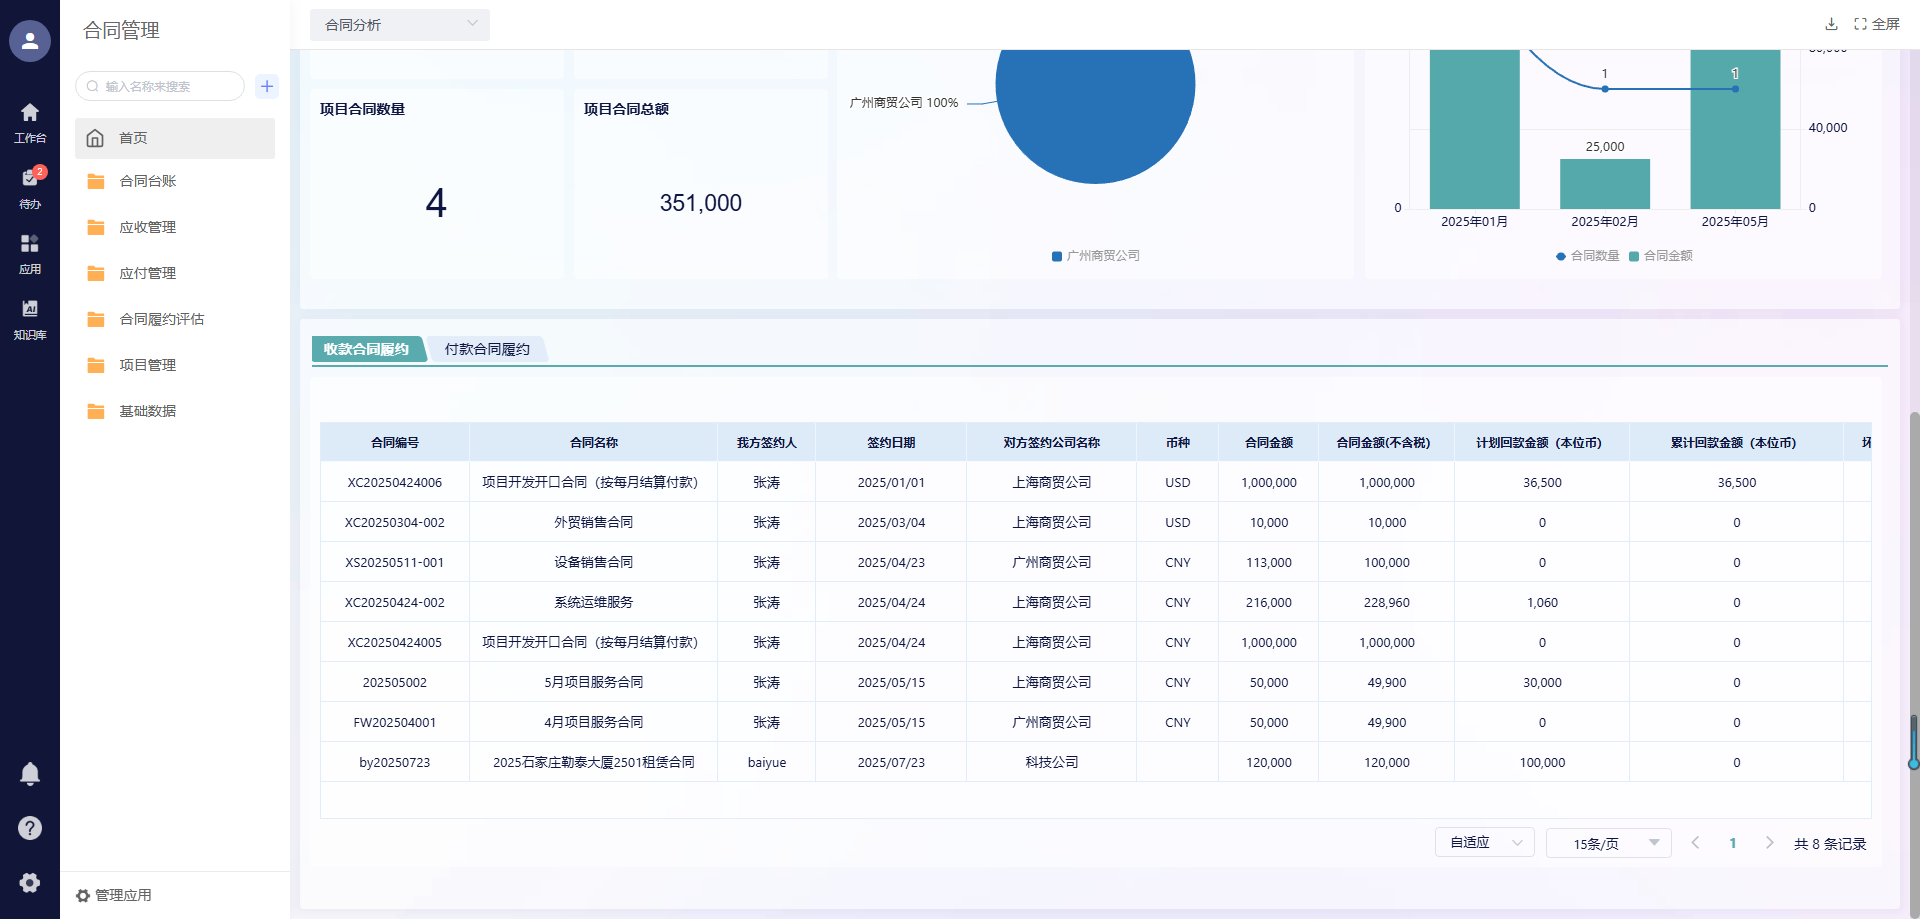Click the user avatar icon
Image resolution: width=1920 pixels, height=919 pixels.
[30, 41]
